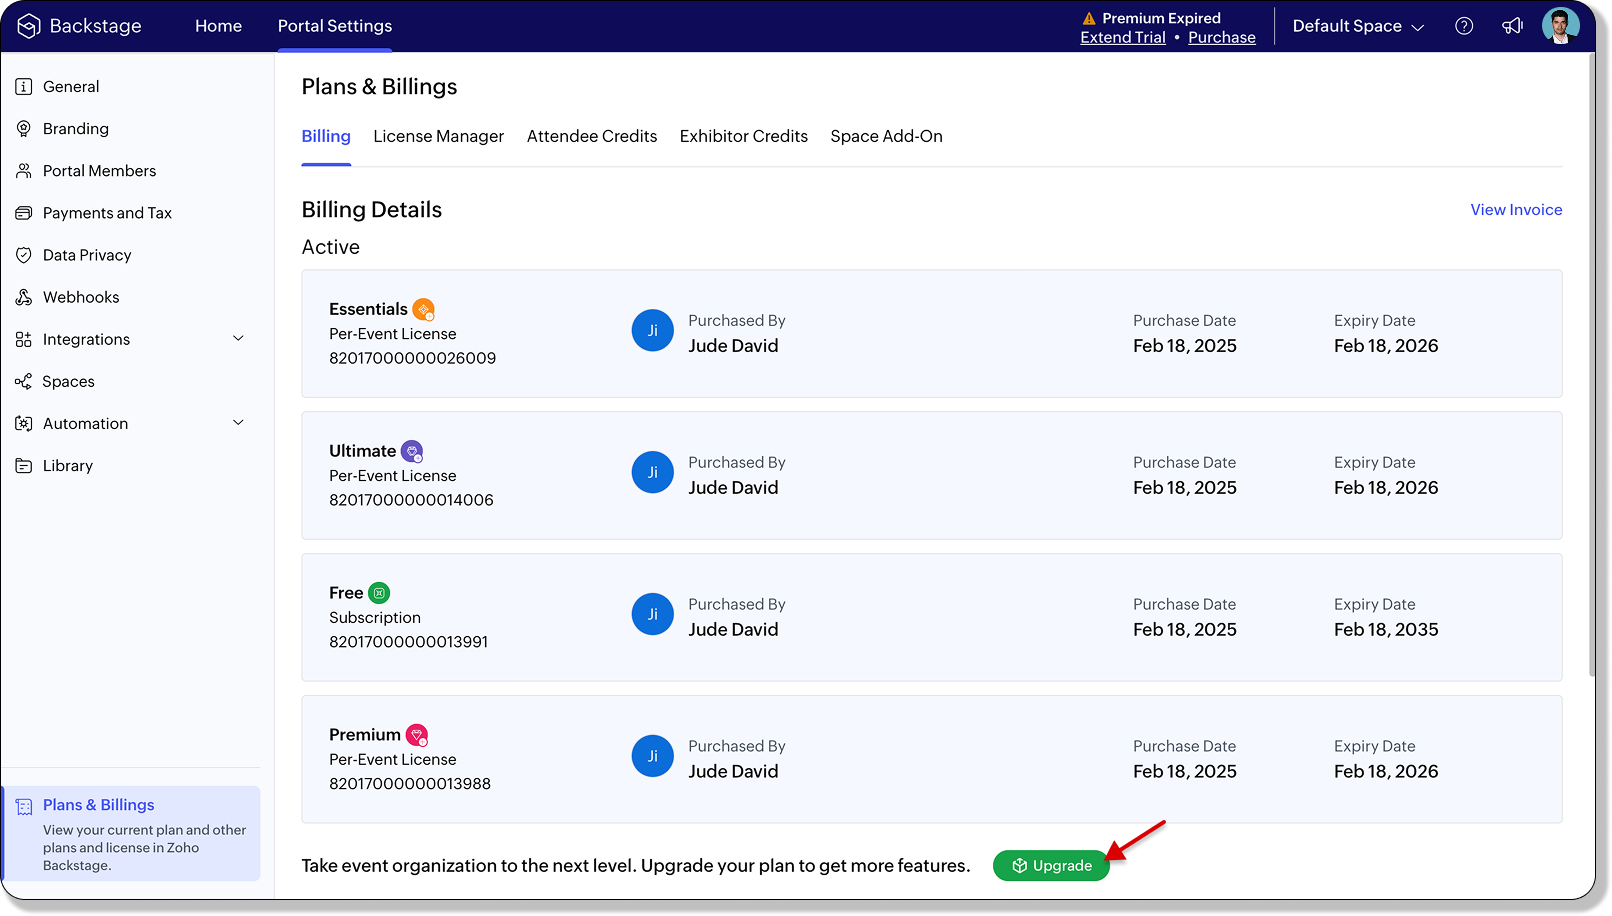Click Jude David avatar in Essentials row
1612x916 pixels.
point(653,331)
